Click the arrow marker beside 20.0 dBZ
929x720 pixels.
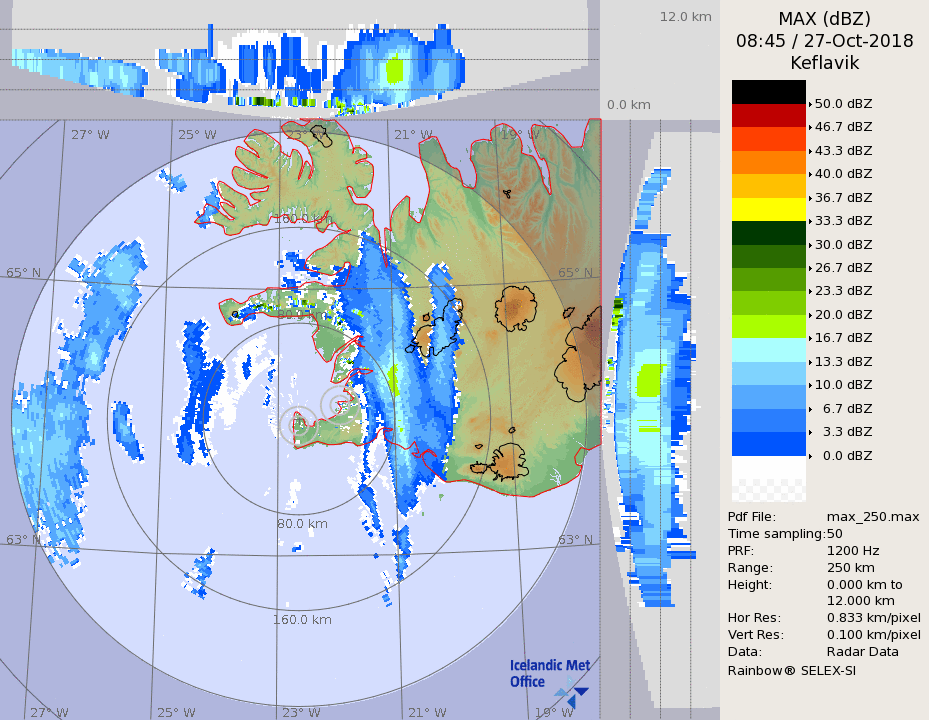[x=810, y=315]
